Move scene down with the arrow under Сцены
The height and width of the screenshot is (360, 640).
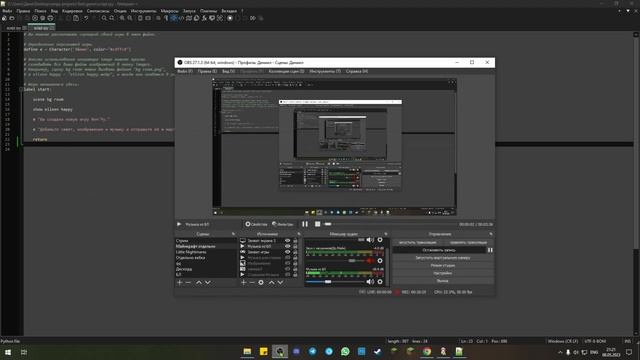click(x=208, y=282)
